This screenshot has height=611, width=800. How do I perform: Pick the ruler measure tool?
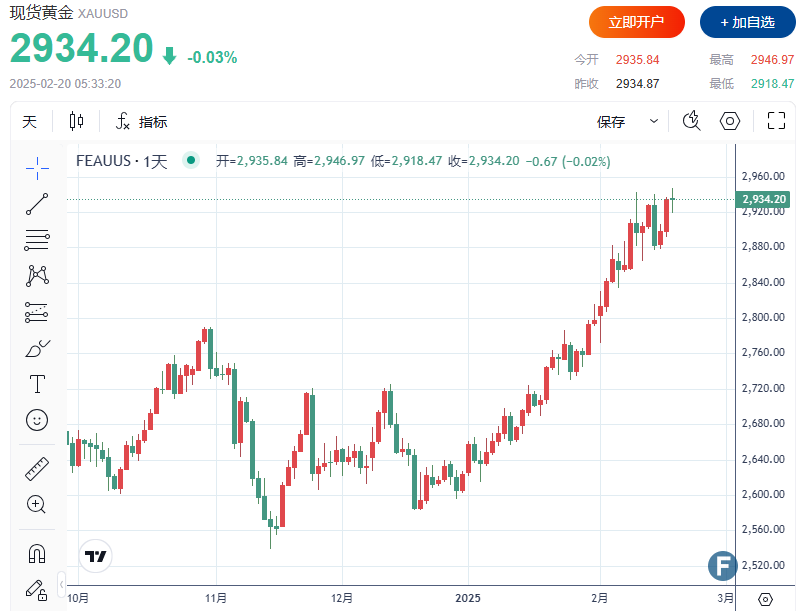[x=37, y=468]
